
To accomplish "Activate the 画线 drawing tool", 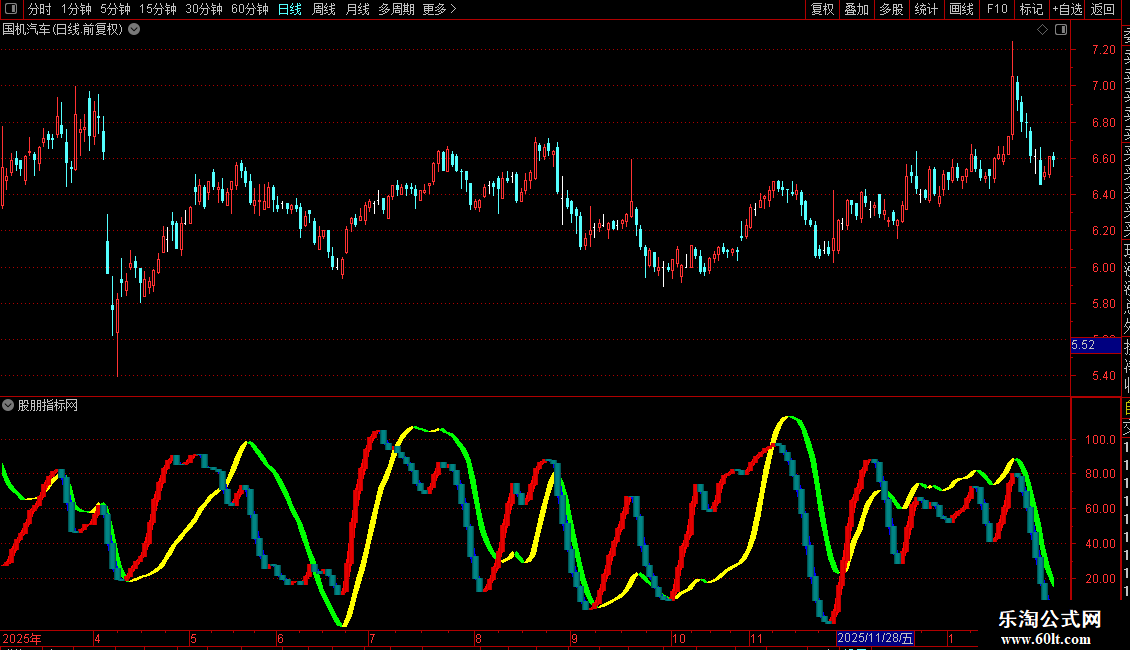I will coord(961,9).
